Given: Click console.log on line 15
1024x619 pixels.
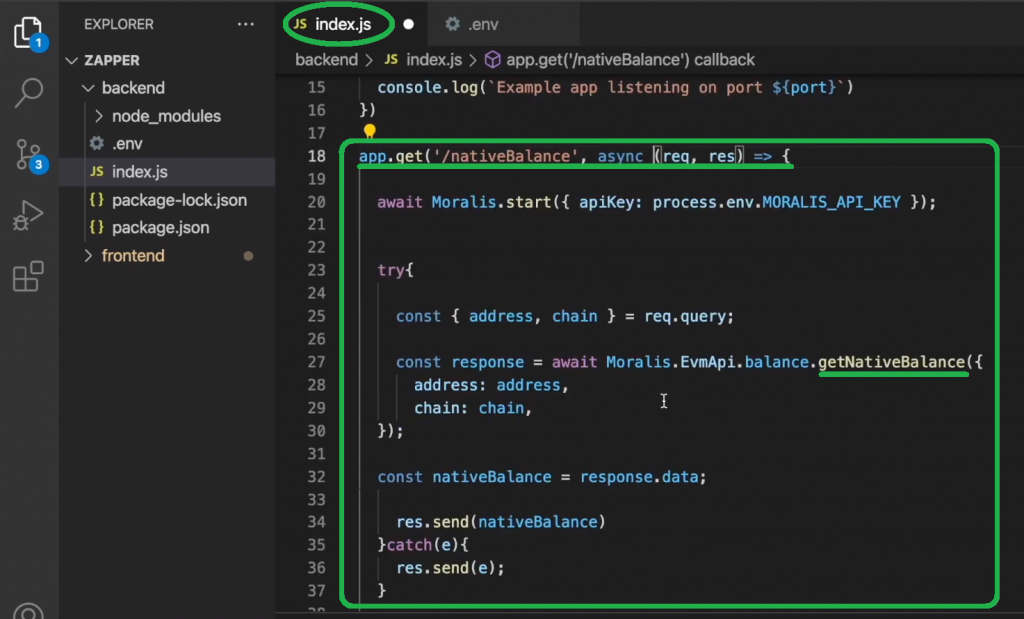Looking at the screenshot, I should tap(428, 87).
